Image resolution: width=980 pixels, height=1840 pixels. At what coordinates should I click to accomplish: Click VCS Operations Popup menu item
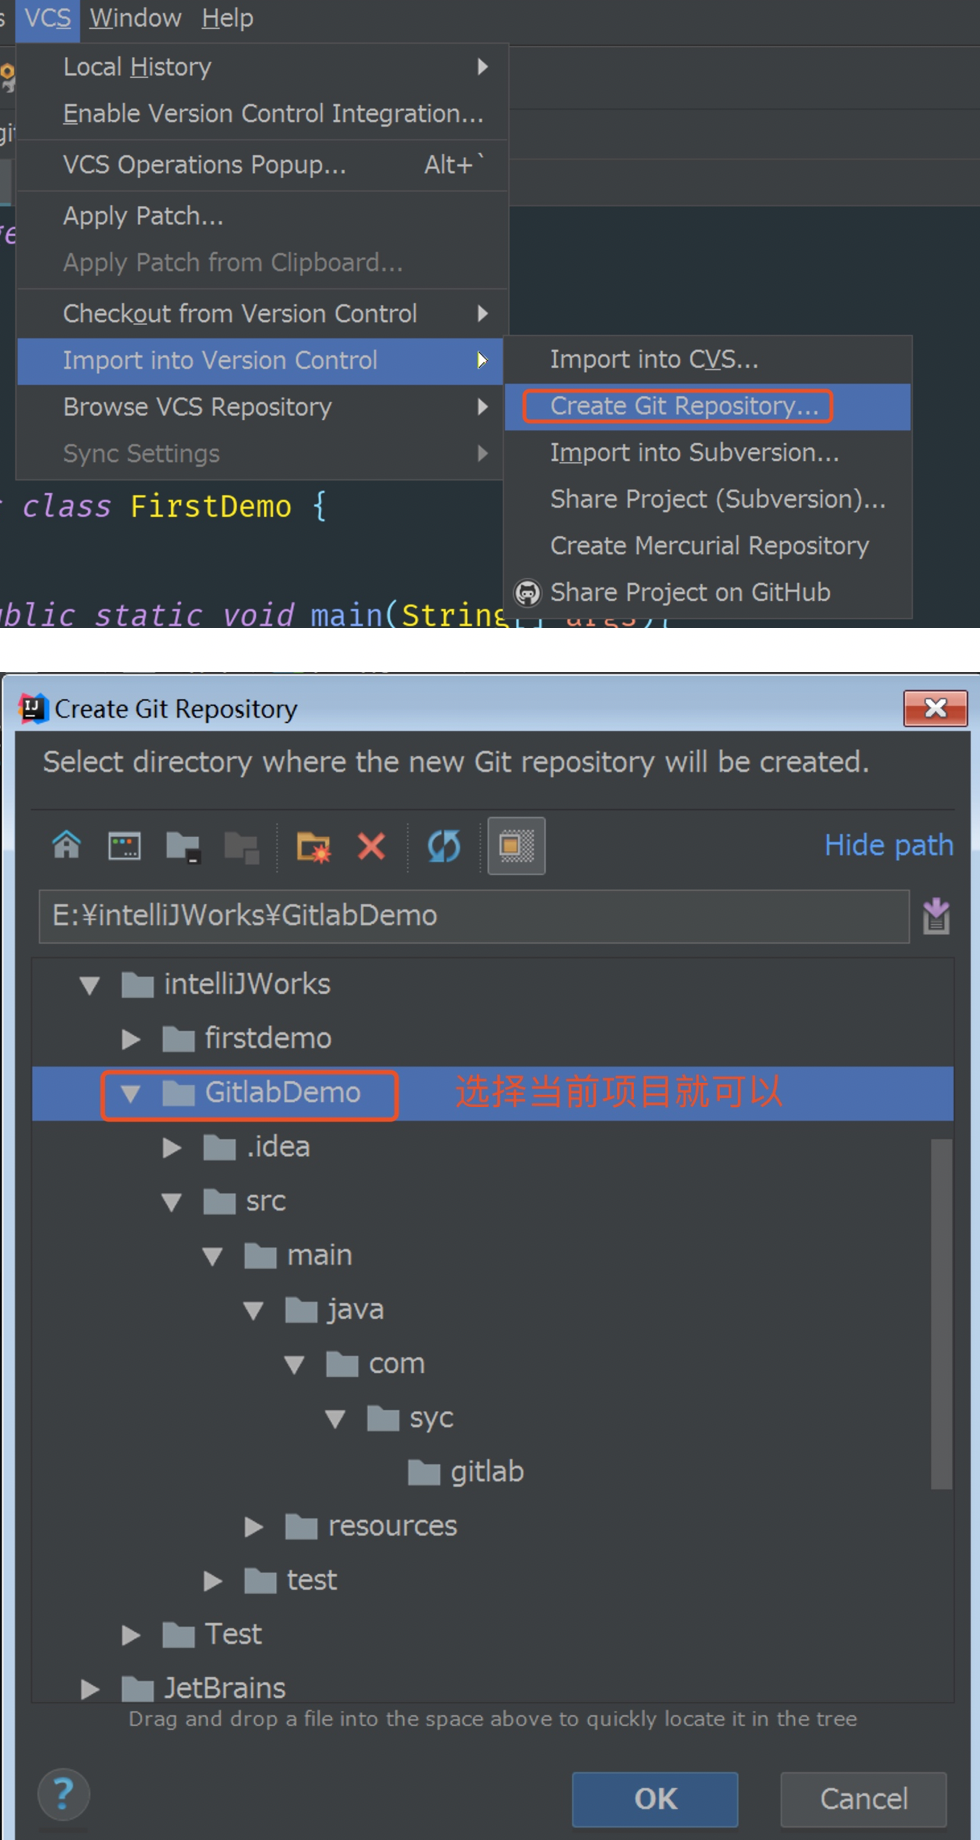pos(262,165)
